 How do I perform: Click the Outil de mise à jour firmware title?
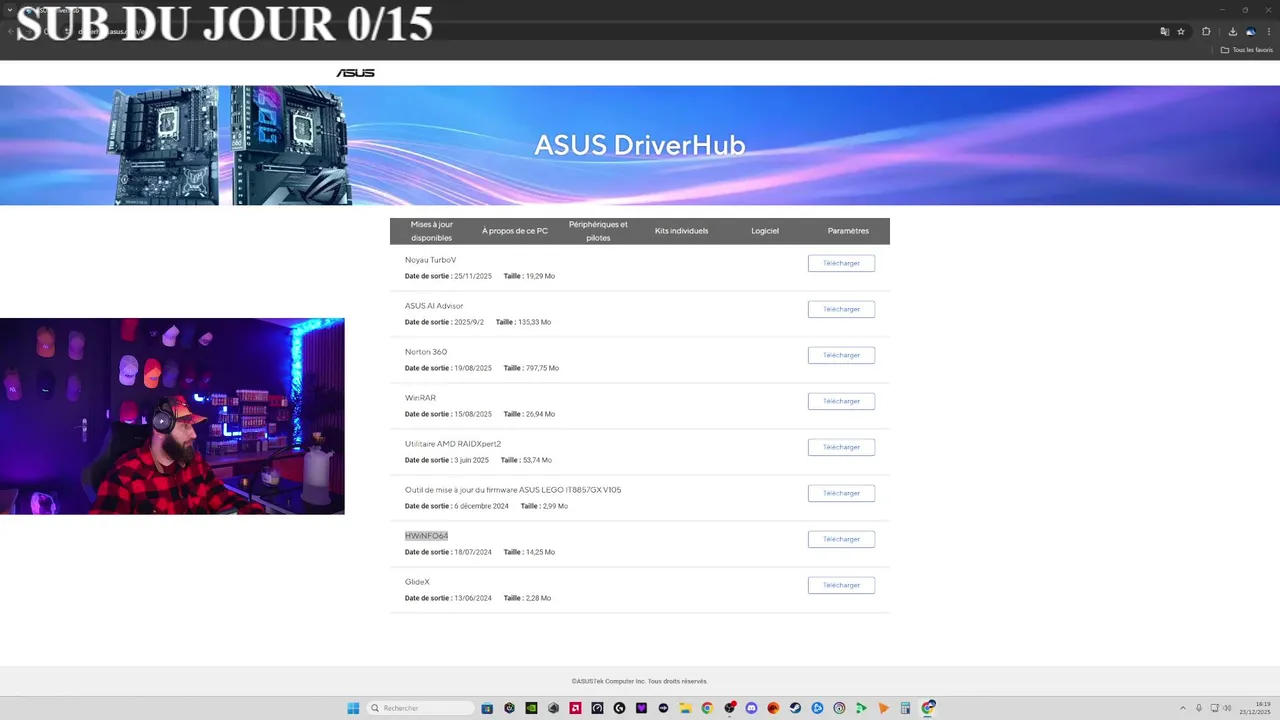(x=513, y=490)
